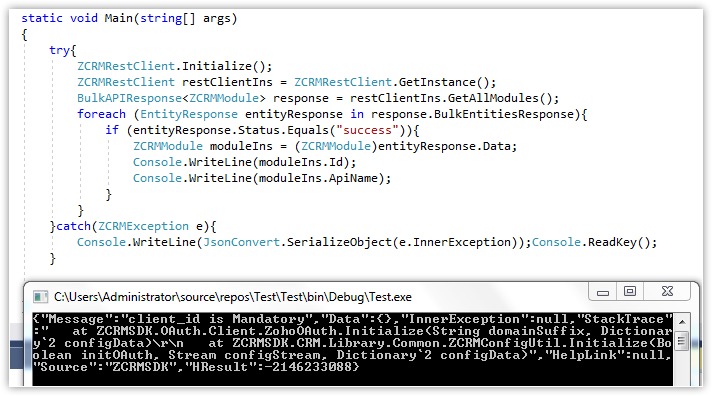Click 'restClientIns' variable declaration
The image size is (712, 396).
point(227,82)
